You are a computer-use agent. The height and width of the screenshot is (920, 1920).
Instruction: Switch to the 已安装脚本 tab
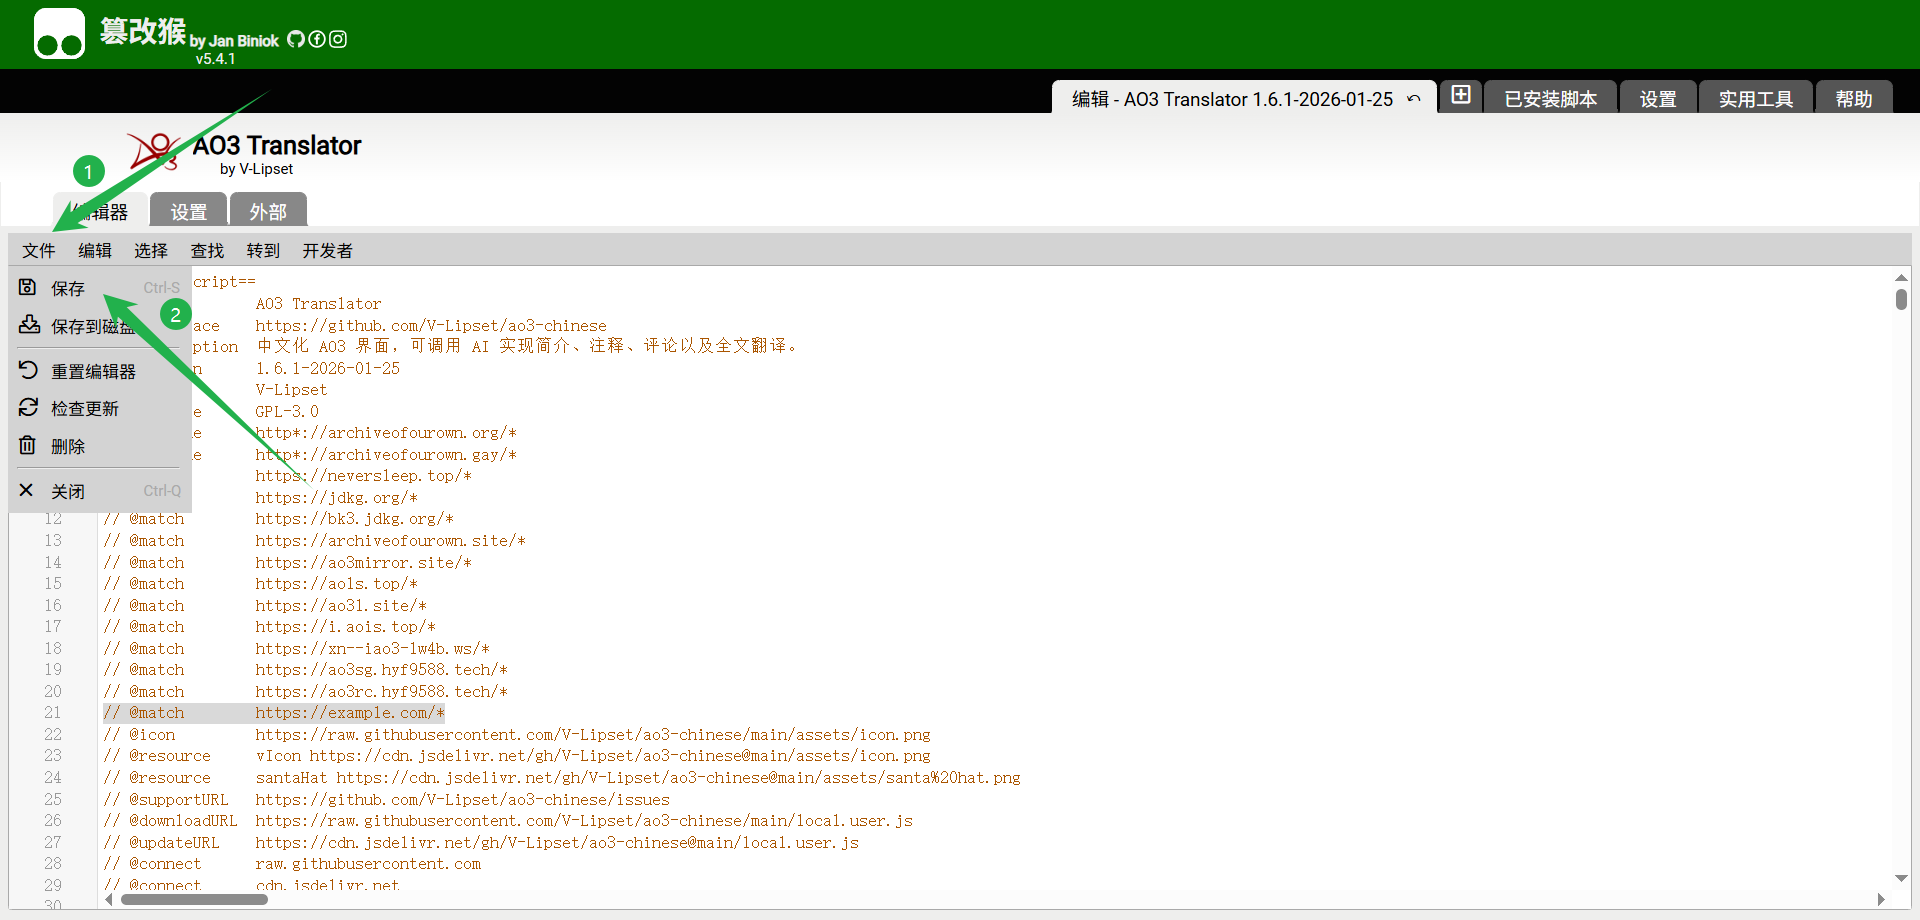click(1550, 99)
